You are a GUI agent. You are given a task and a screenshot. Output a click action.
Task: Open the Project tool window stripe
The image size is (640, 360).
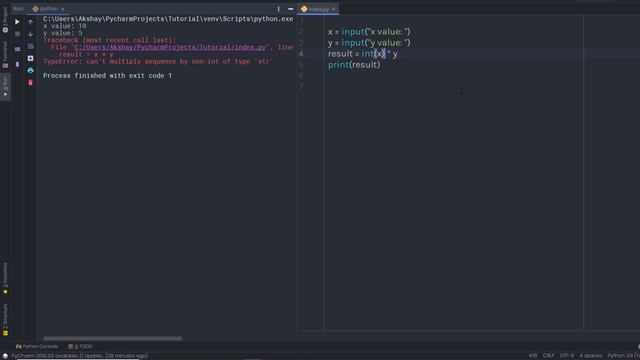pos(5,20)
